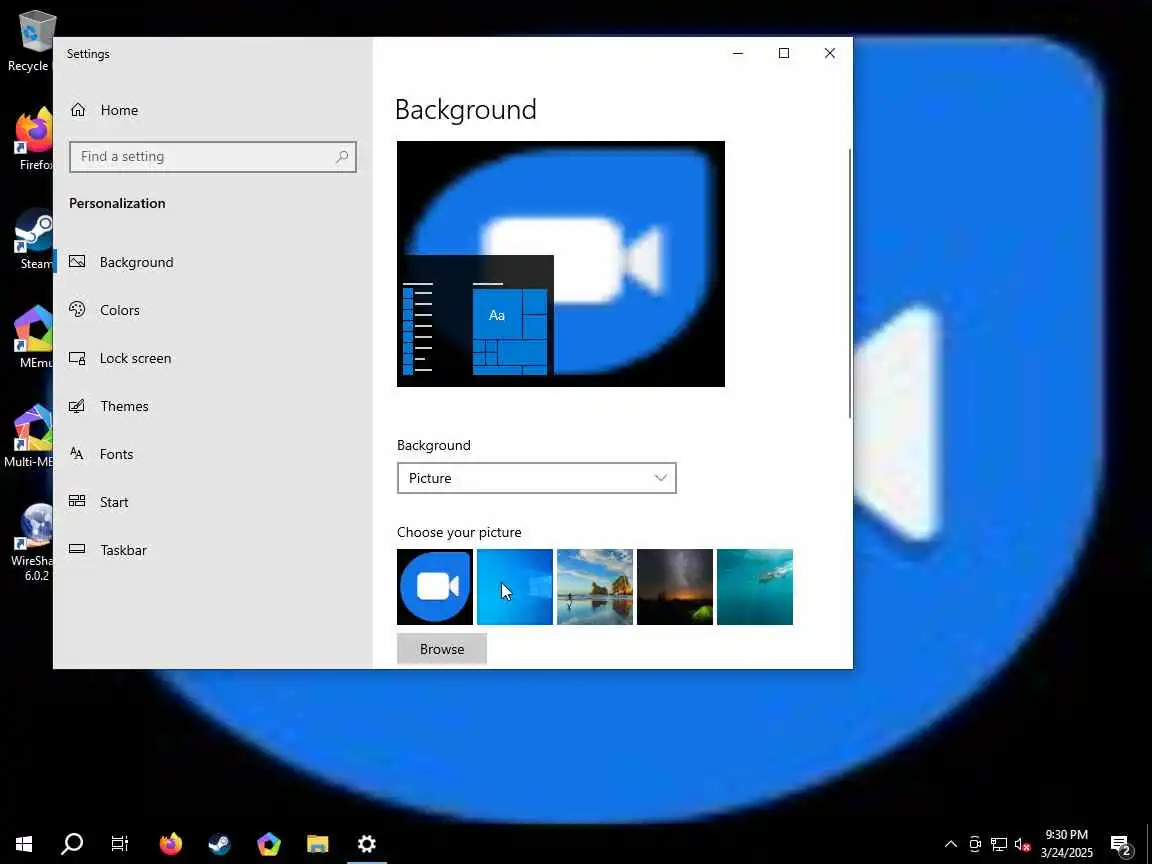Click the background preview image
Viewport: 1152px width, 864px height.
(x=561, y=264)
